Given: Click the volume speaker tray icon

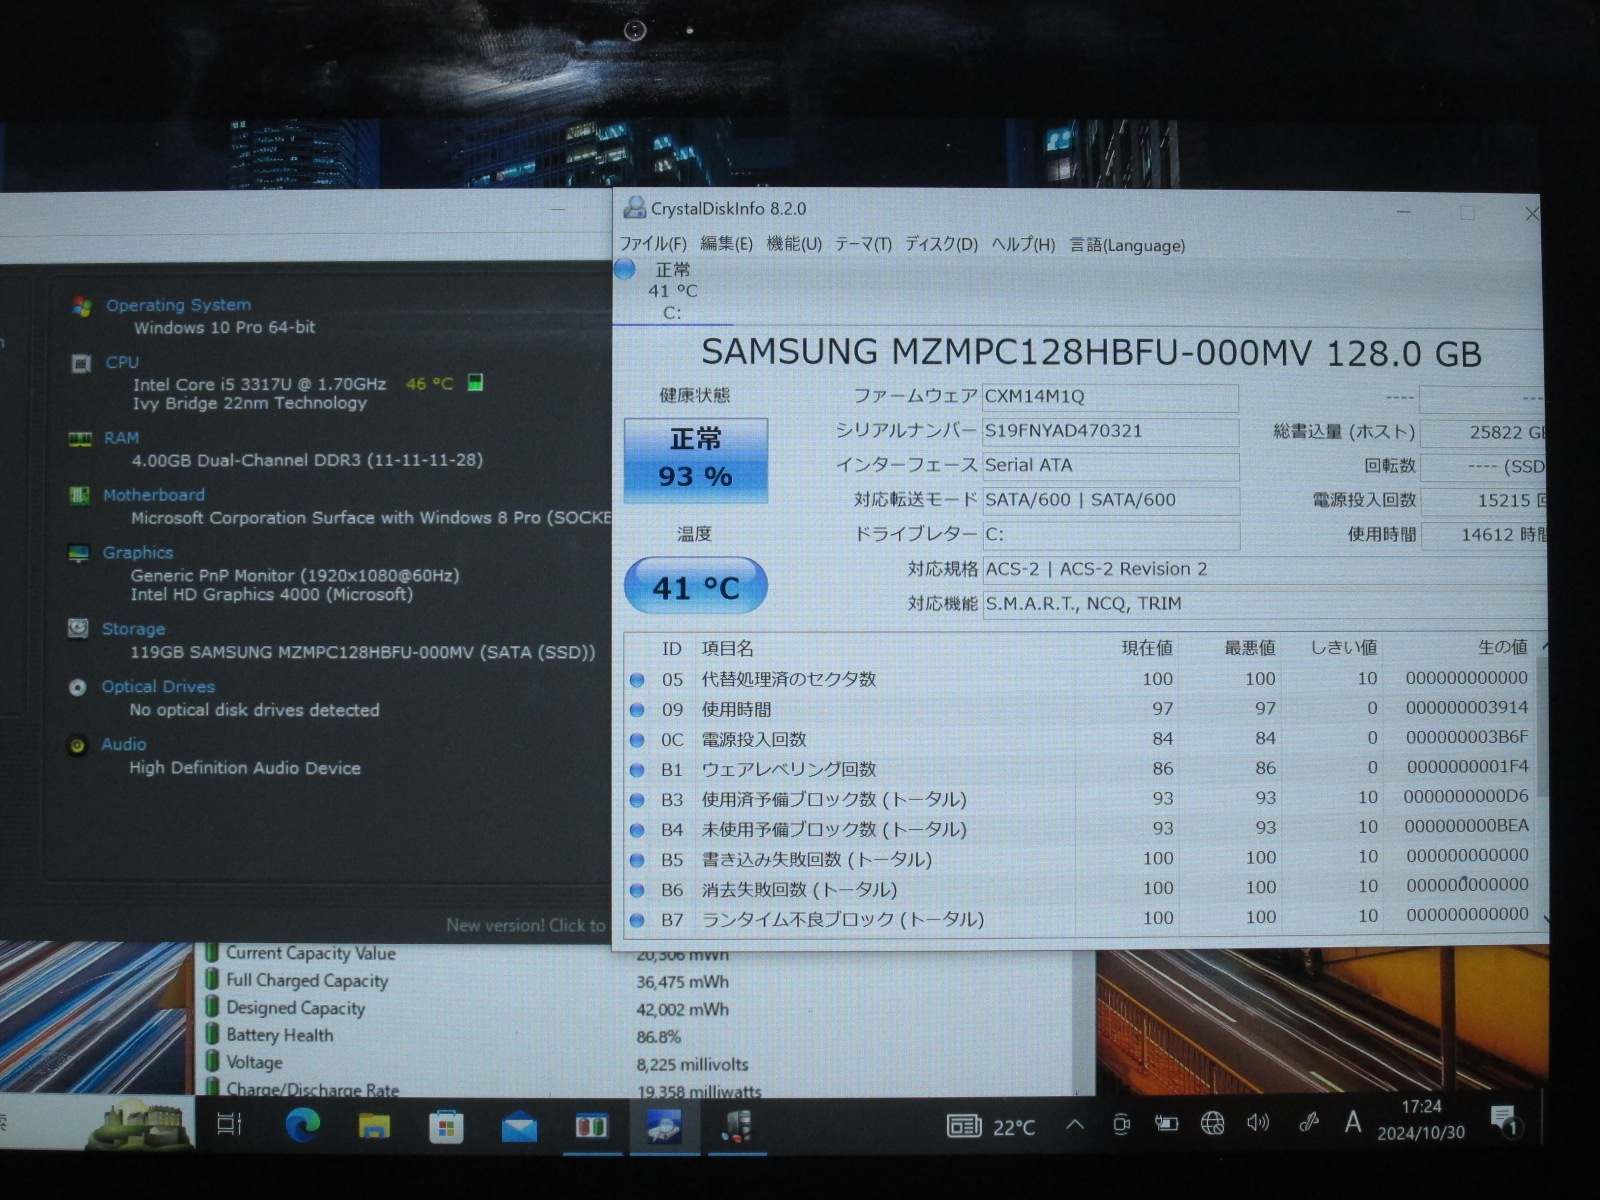Looking at the screenshot, I should [1258, 1123].
